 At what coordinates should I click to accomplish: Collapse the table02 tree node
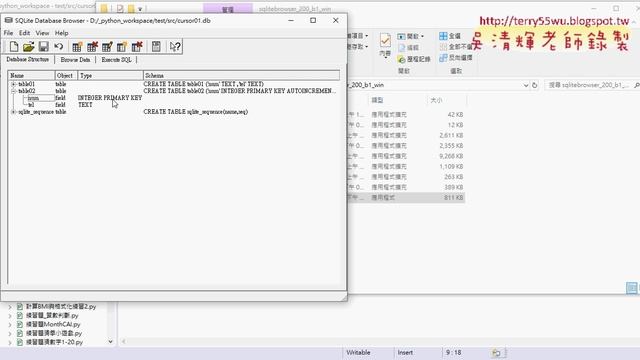click(x=13, y=91)
